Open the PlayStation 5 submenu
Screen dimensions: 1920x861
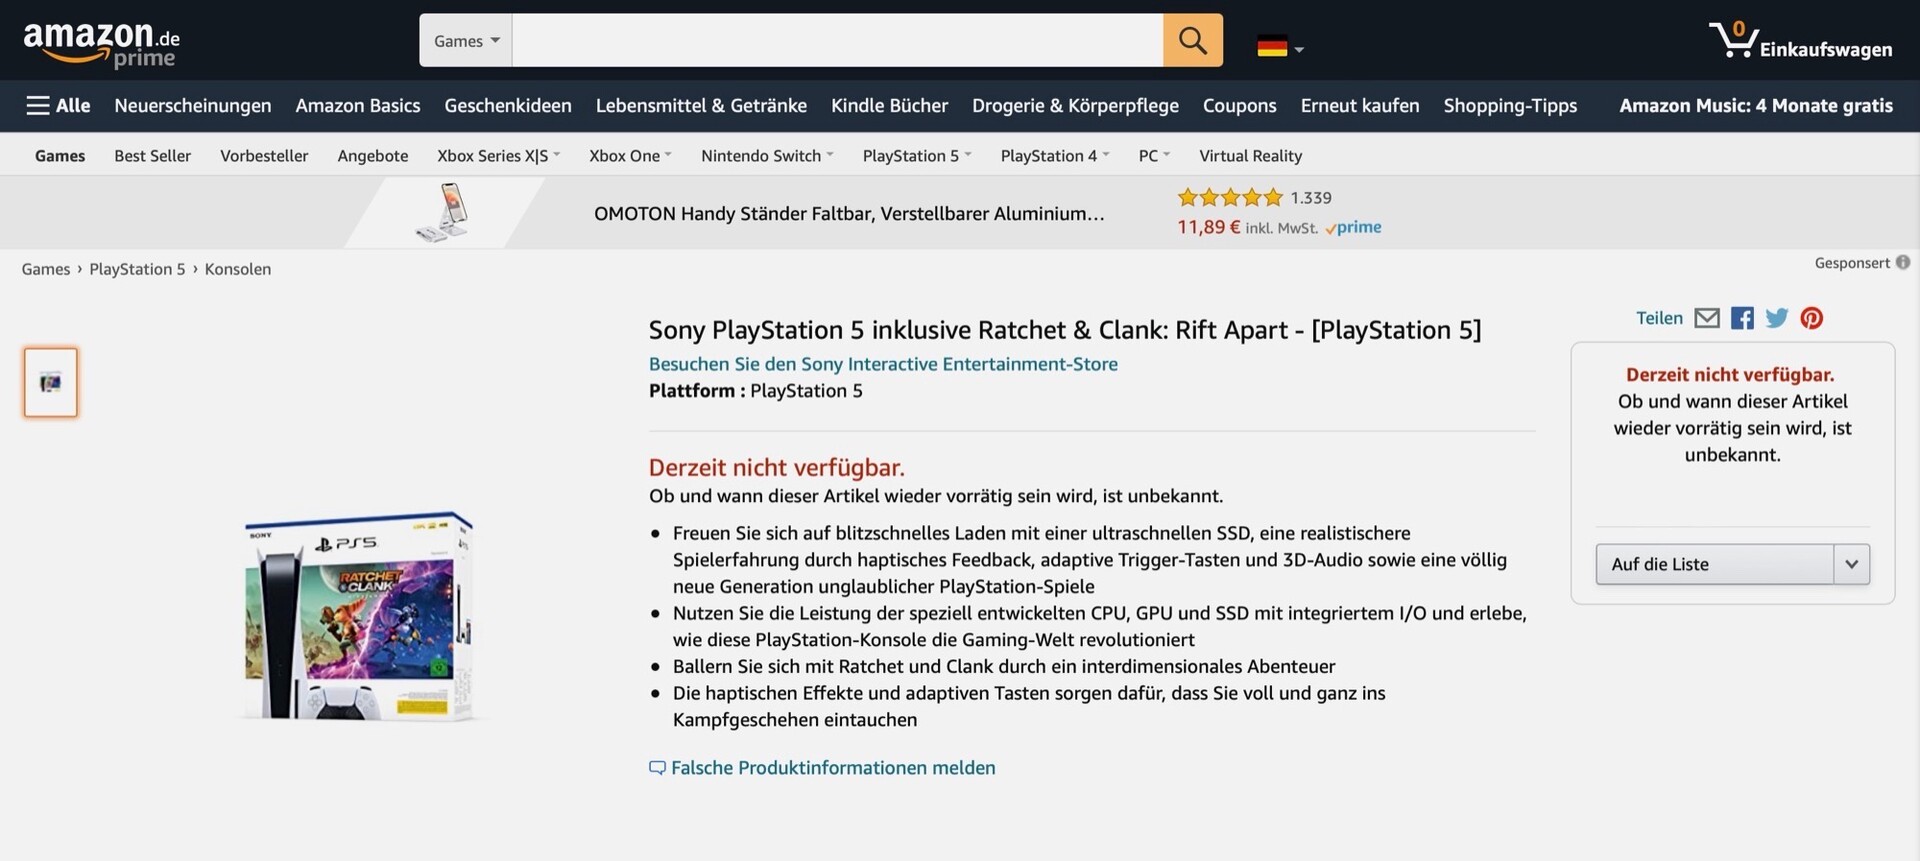click(x=916, y=156)
